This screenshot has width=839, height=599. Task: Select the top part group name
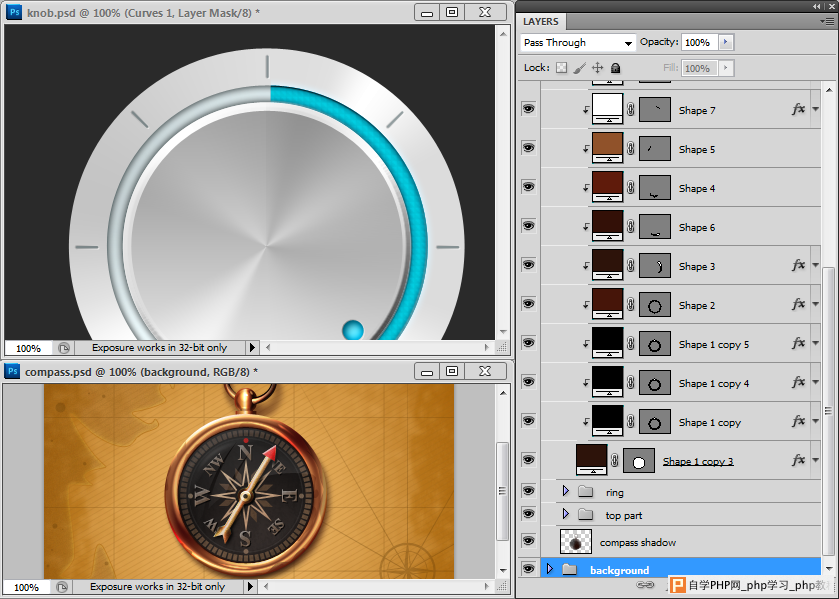click(624, 515)
